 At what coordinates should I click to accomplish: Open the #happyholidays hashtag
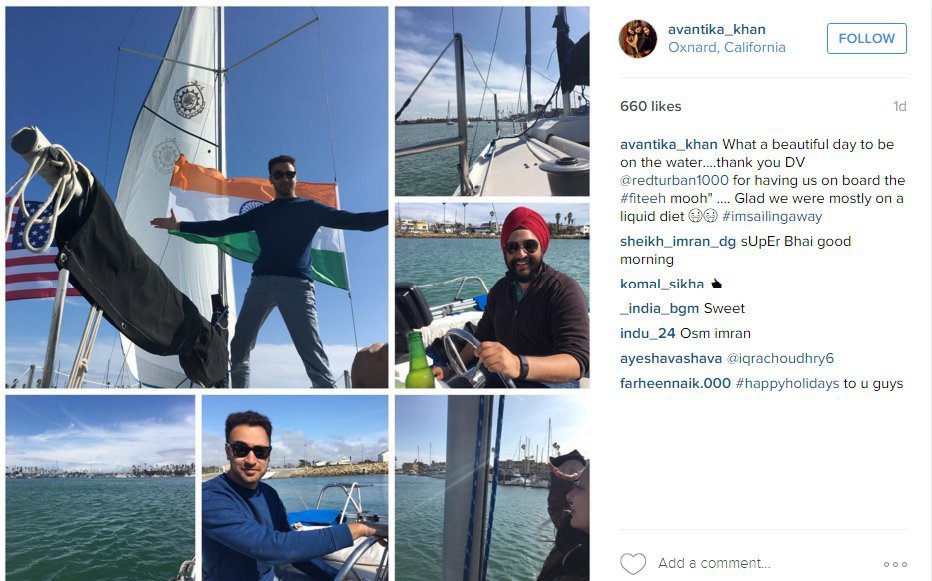(787, 384)
